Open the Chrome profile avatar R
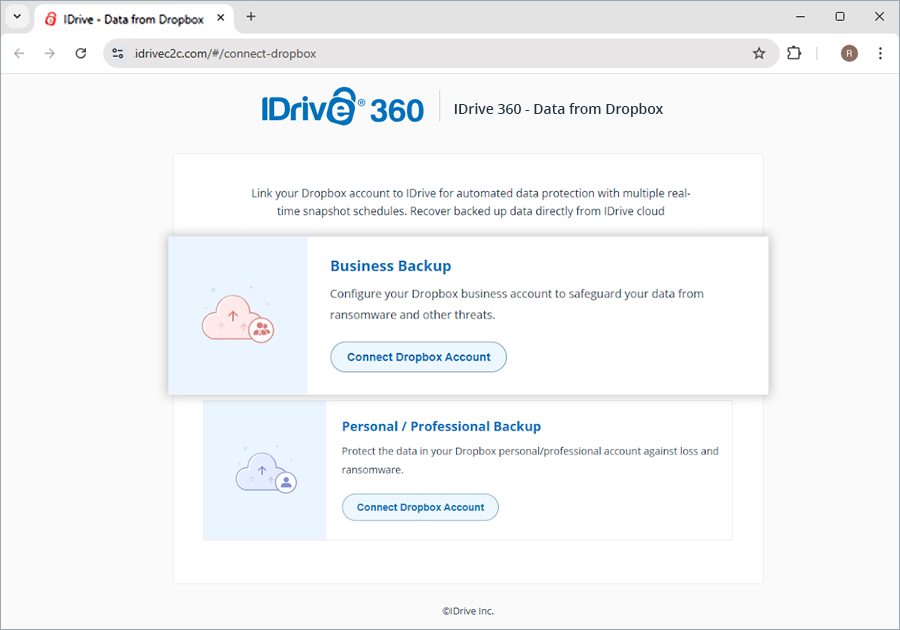 (849, 53)
